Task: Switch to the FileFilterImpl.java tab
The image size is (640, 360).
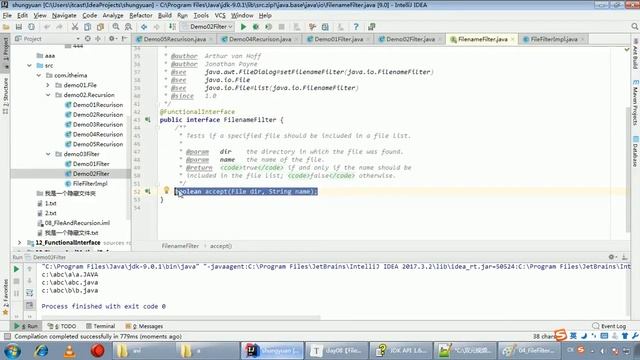Action: click(x=553, y=39)
